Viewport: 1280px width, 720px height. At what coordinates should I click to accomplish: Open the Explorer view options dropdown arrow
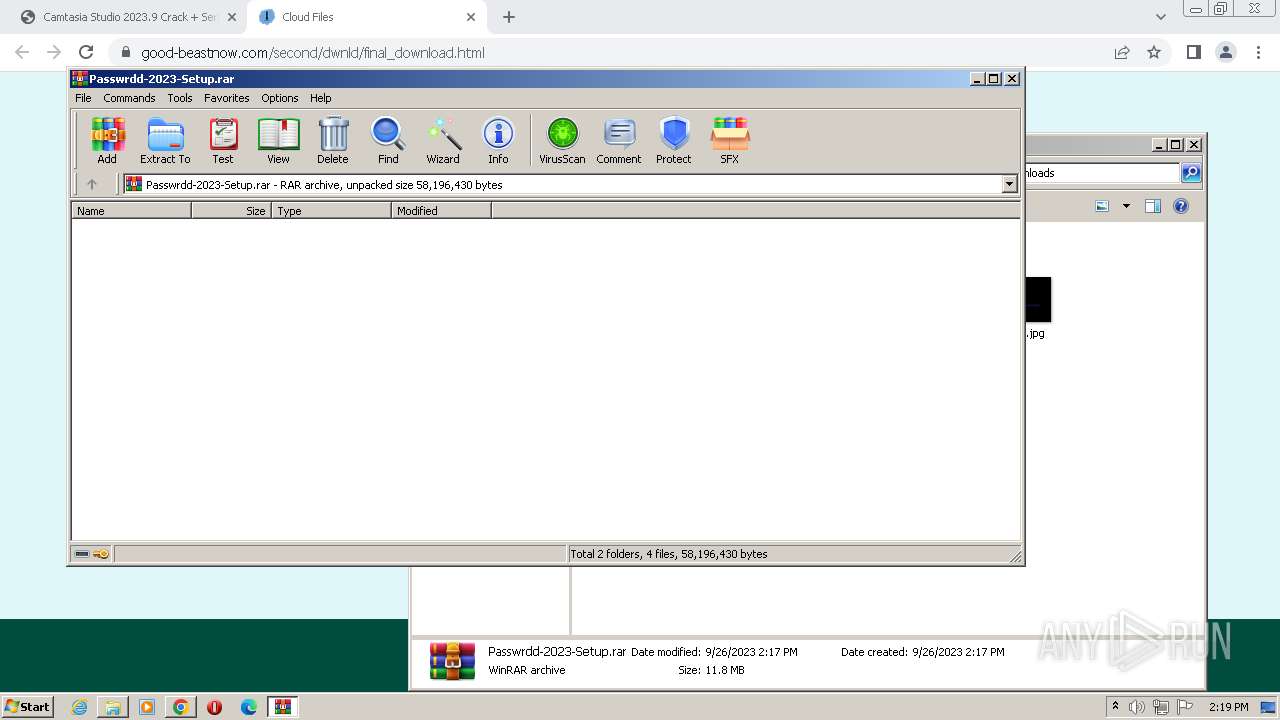1126,206
